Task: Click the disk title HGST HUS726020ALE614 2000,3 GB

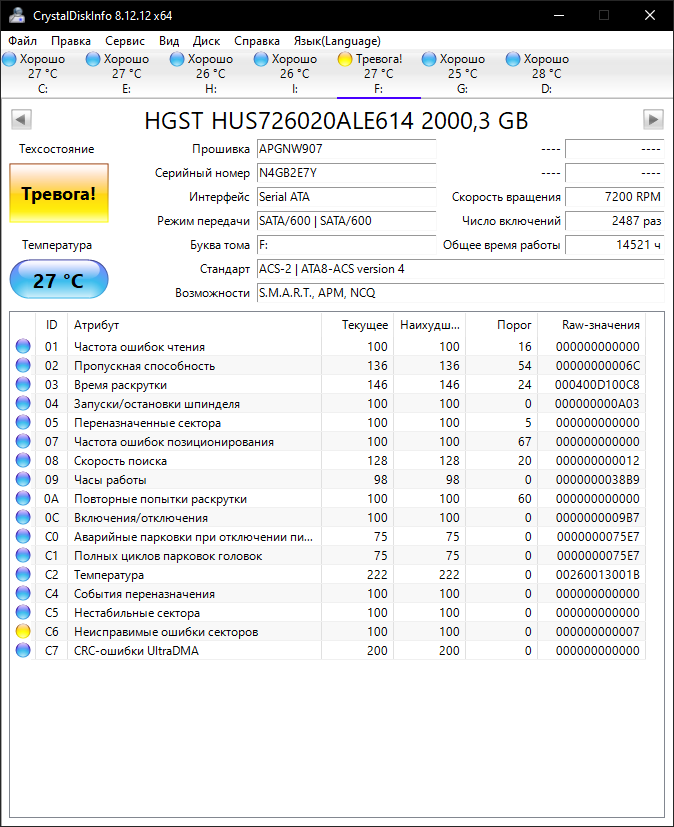Action: (x=336, y=121)
